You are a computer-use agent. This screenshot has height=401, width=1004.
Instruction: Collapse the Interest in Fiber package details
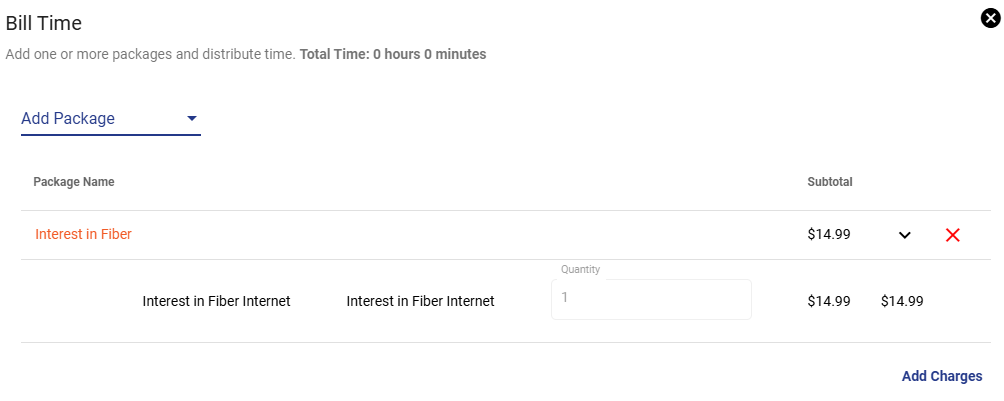tap(904, 235)
